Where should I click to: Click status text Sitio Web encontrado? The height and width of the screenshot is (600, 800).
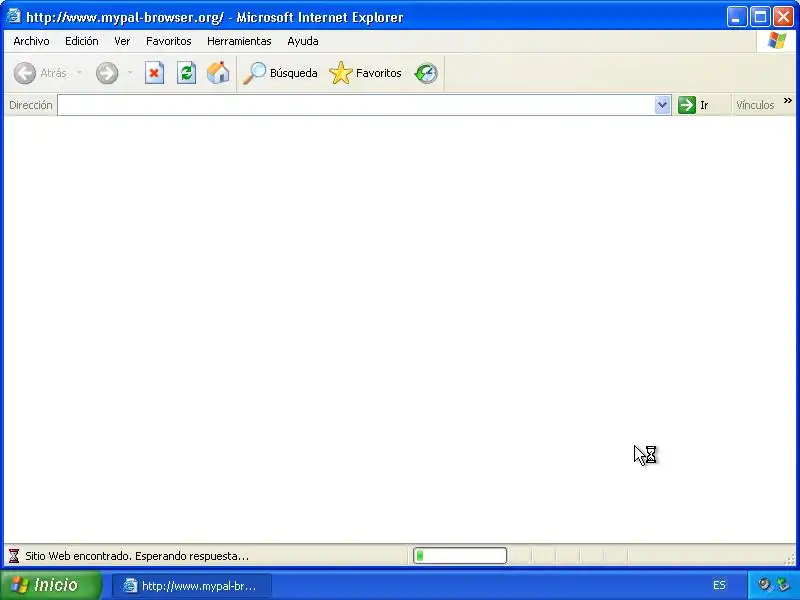[x=137, y=556]
